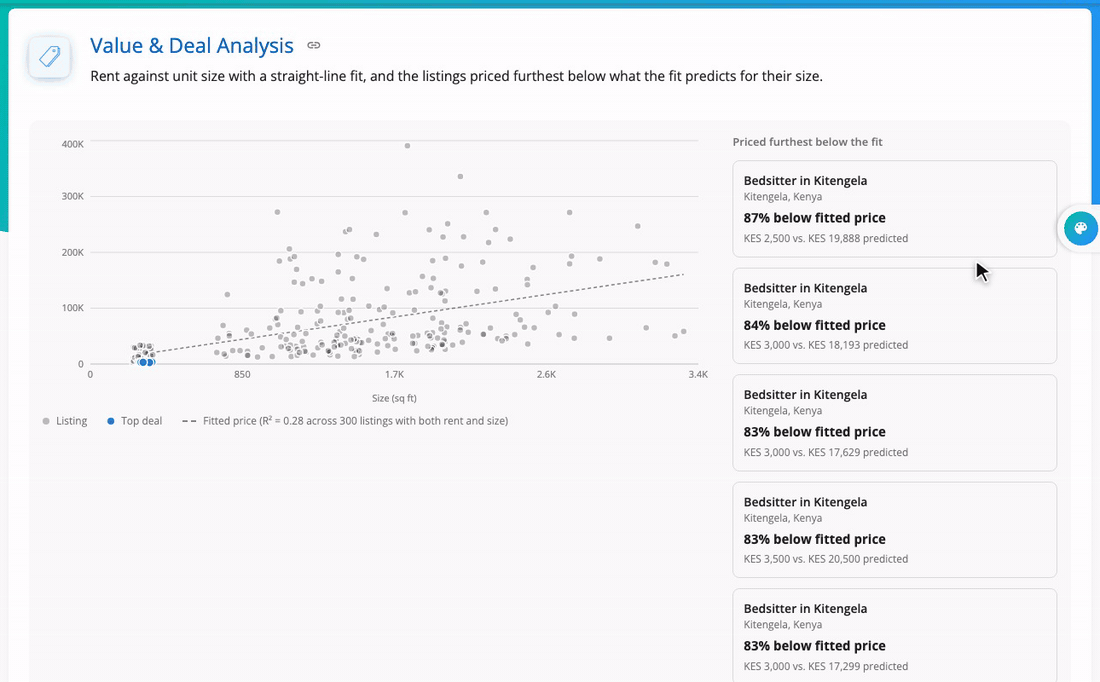This screenshot has height=682, width=1100.
Task: Click the rightmost scatter point near 3.4K
Action: [x=683, y=332]
